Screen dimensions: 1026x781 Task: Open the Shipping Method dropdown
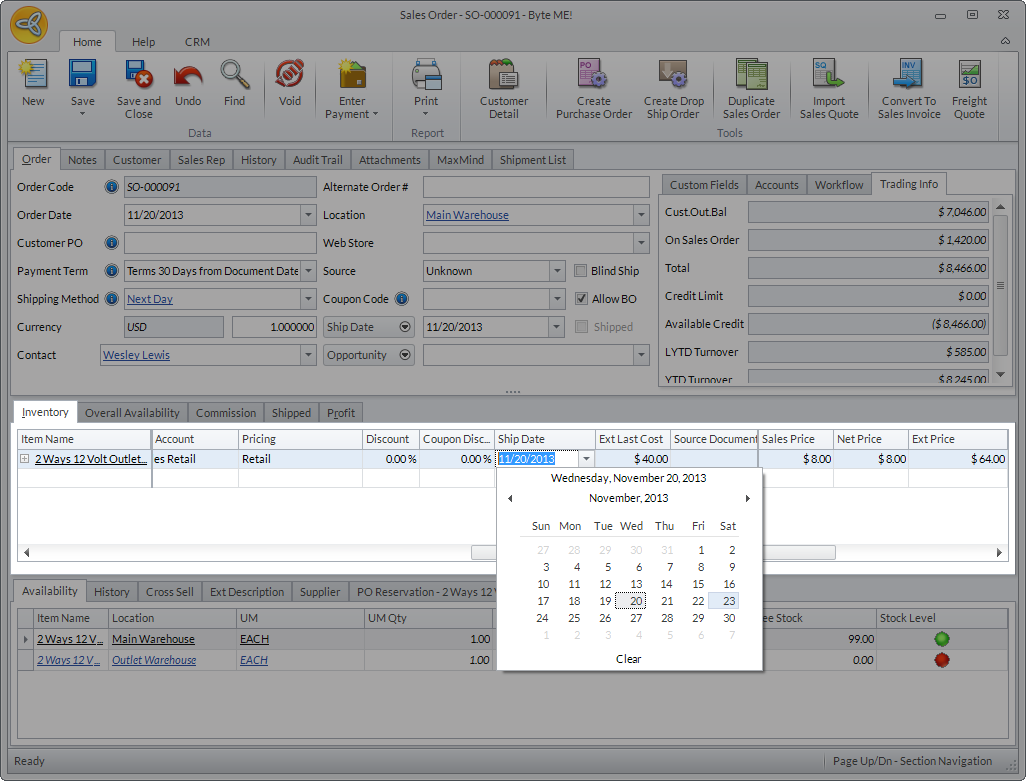tap(308, 299)
